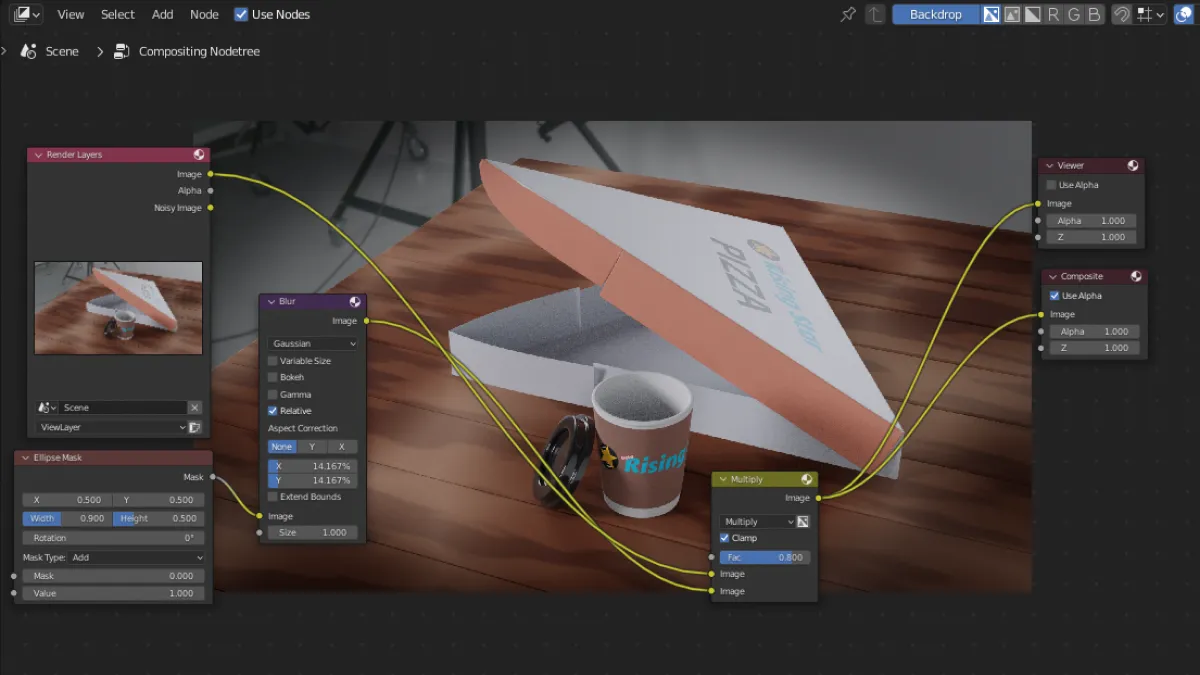Disable the Clamp checkbox
1200x675 pixels.
(725, 538)
